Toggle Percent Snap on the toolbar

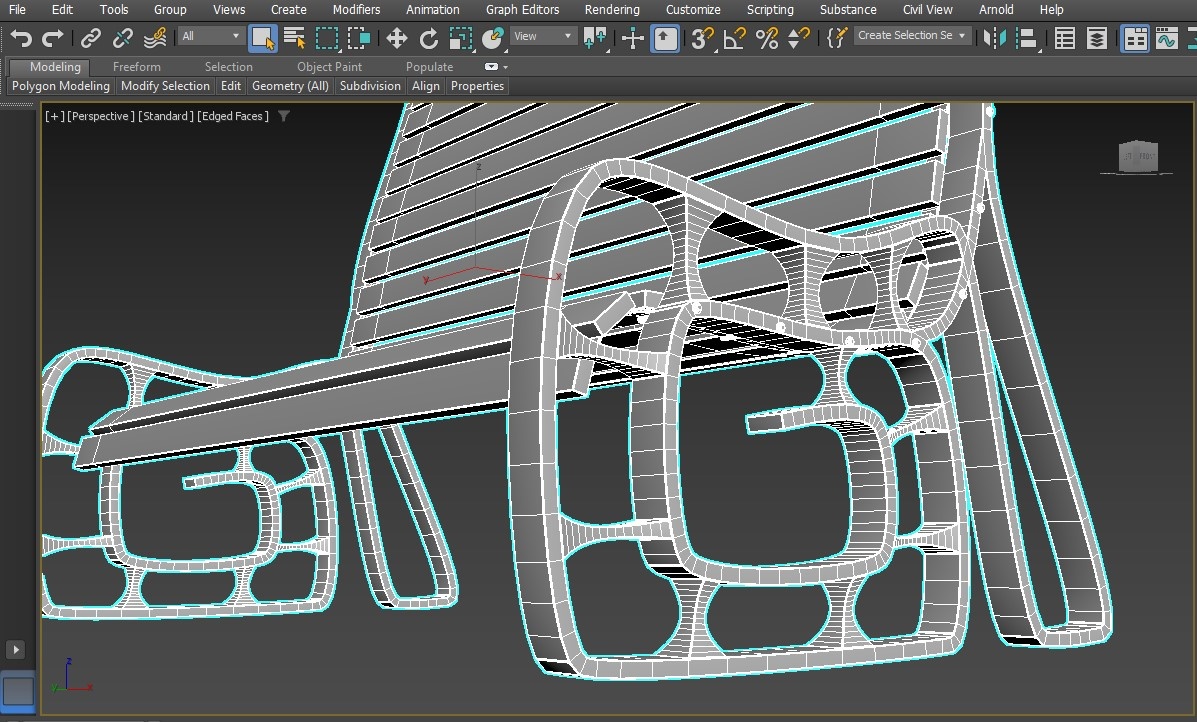click(x=767, y=39)
